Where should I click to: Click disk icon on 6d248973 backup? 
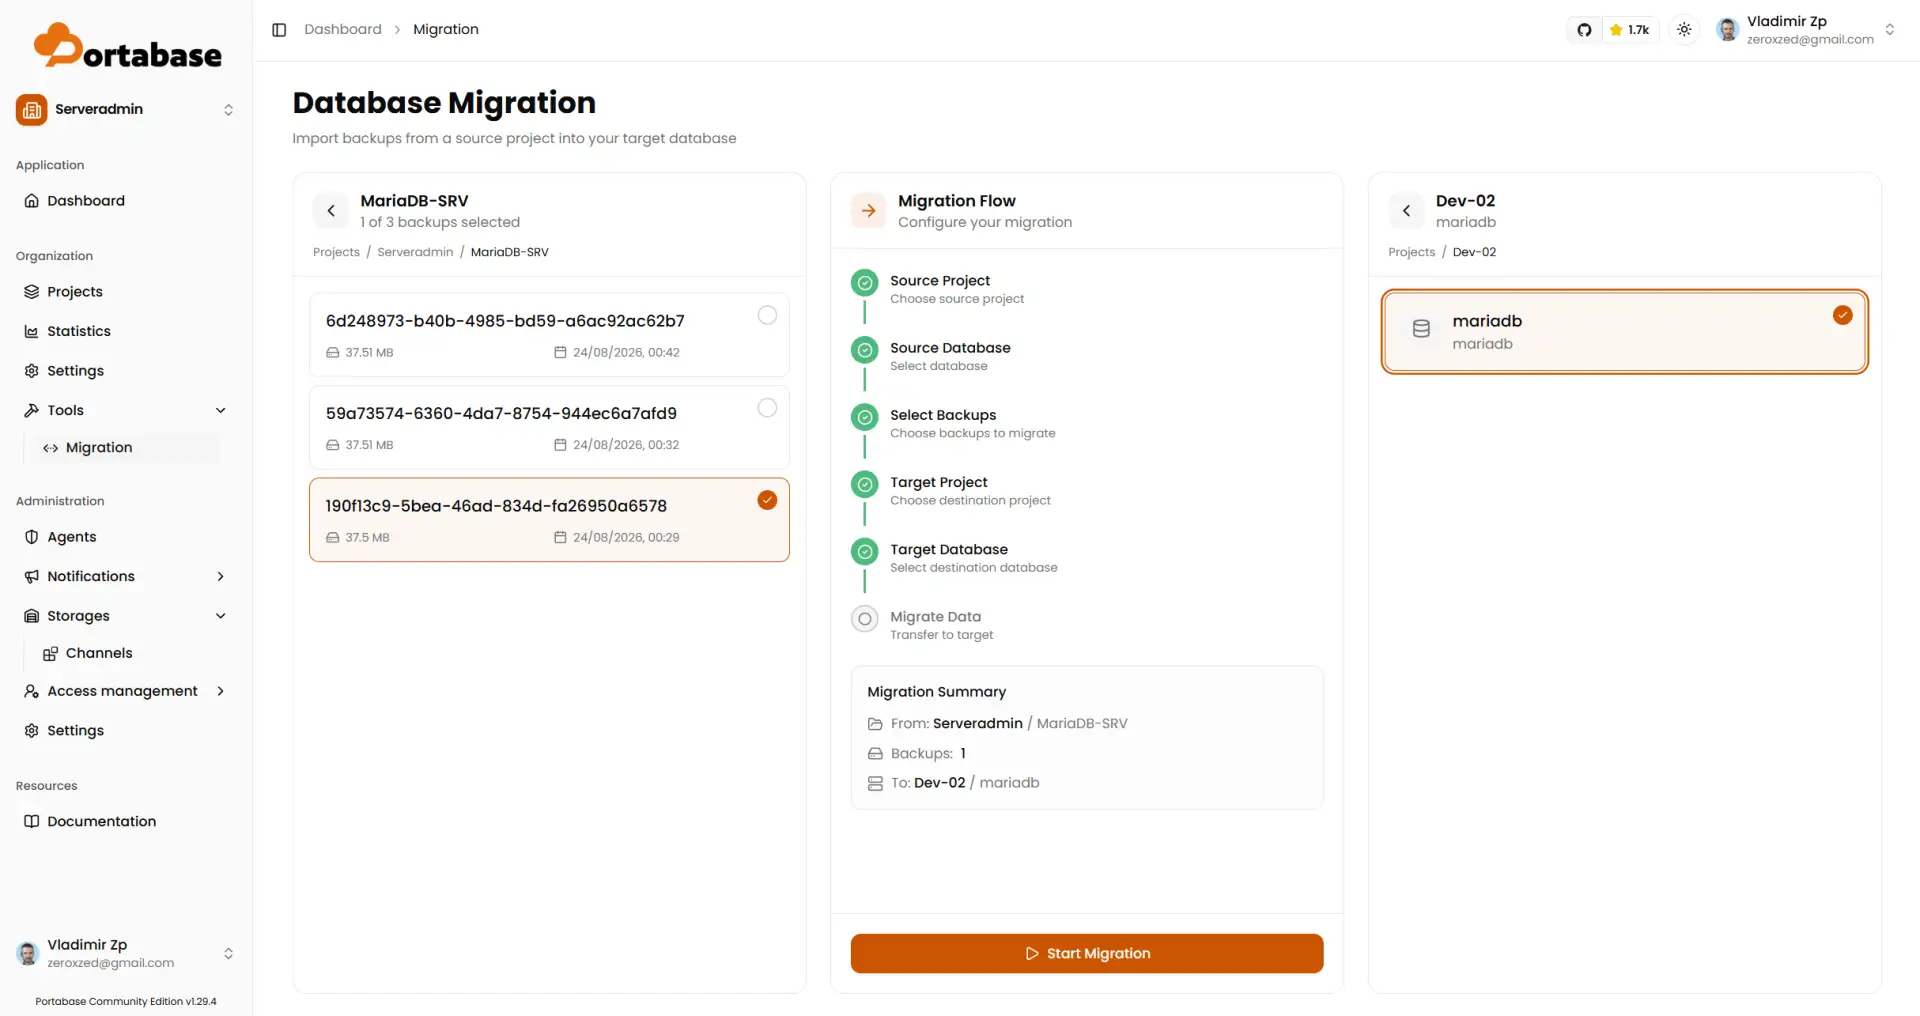coord(333,352)
